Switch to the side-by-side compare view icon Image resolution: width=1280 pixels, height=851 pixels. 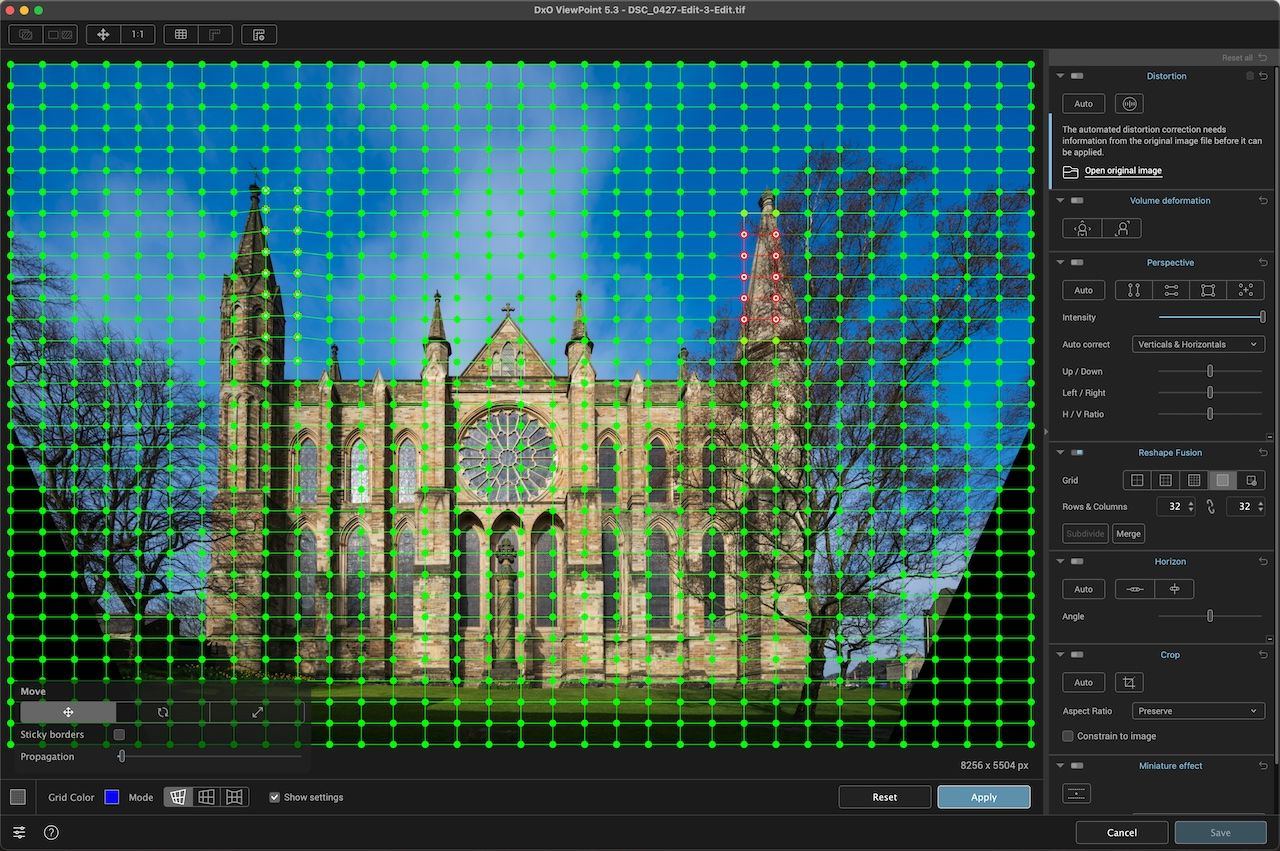click(x=61, y=34)
